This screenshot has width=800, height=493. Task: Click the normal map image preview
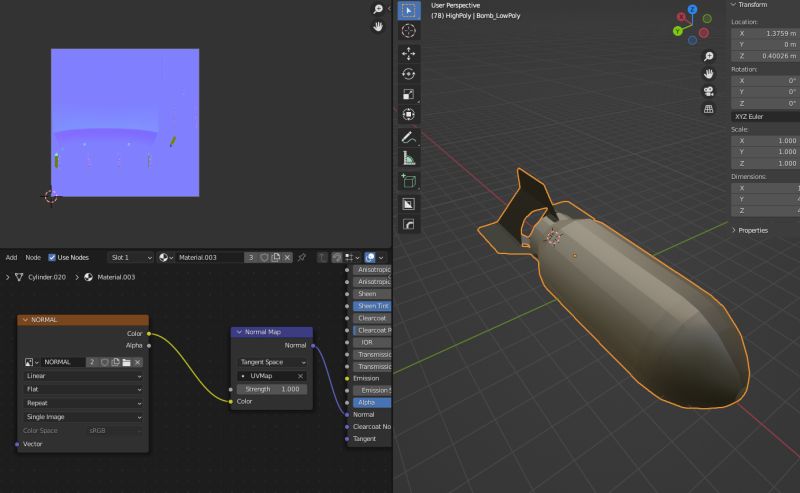(x=125, y=122)
